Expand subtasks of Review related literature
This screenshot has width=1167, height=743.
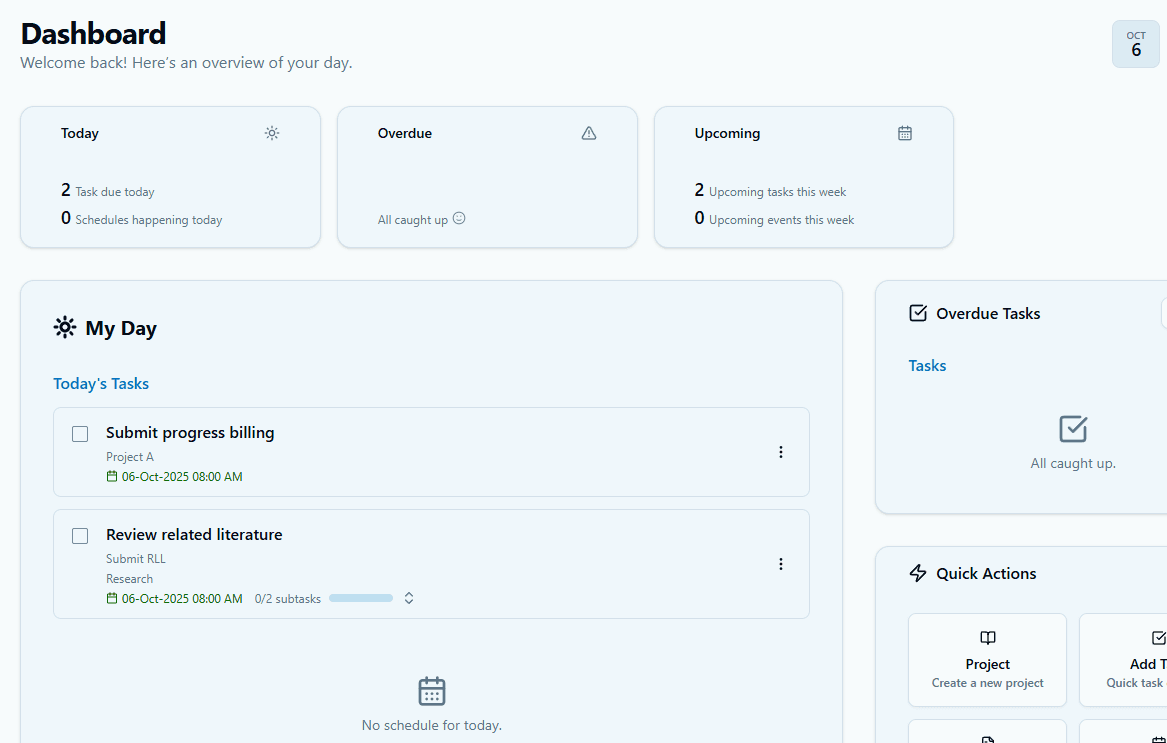[x=409, y=598]
